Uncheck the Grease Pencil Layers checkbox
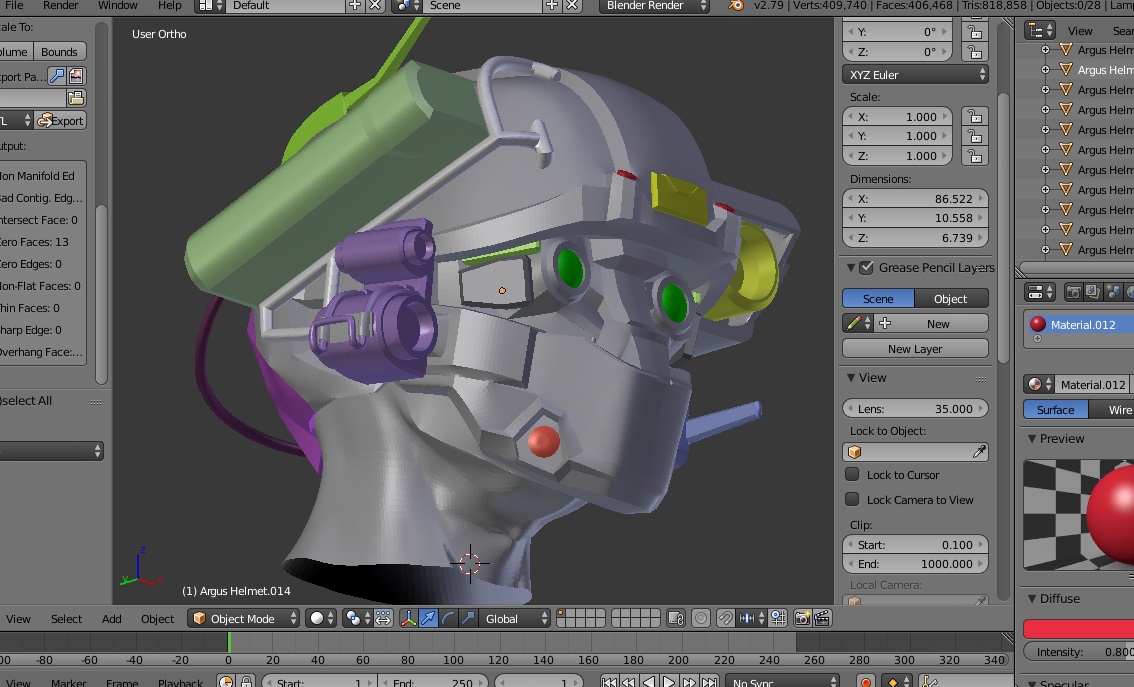The height and width of the screenshot is (687, 1134). click(867, 268)
